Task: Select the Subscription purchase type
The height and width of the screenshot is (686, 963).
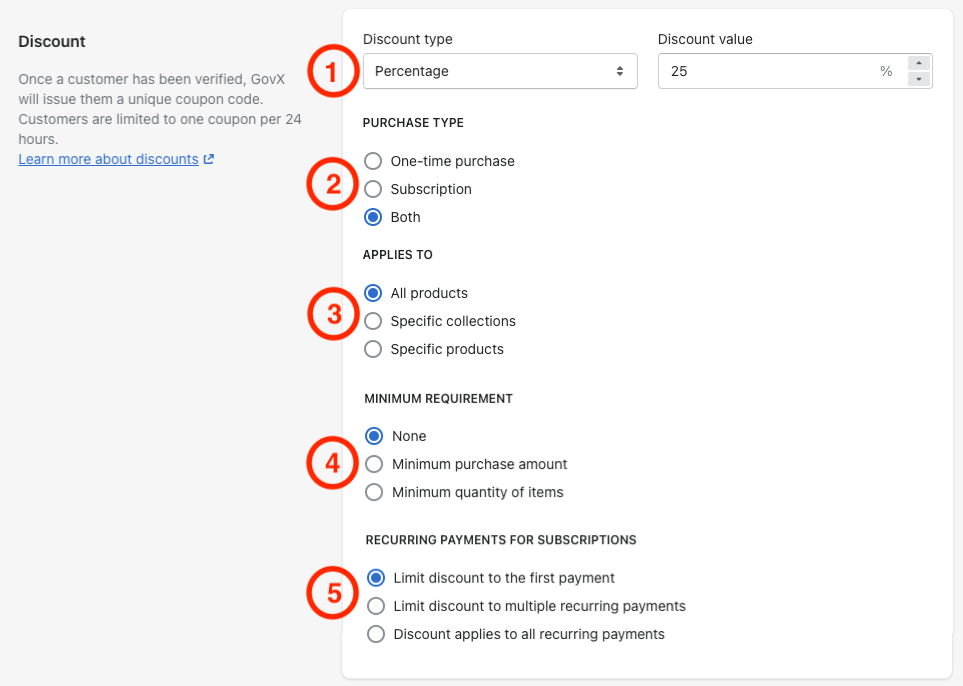Action: tap(373, 189)
